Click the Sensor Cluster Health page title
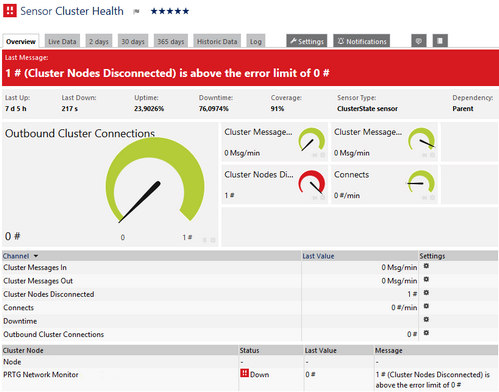The width and height of the screenshot is (499, 392). click(x=72, y=11)
